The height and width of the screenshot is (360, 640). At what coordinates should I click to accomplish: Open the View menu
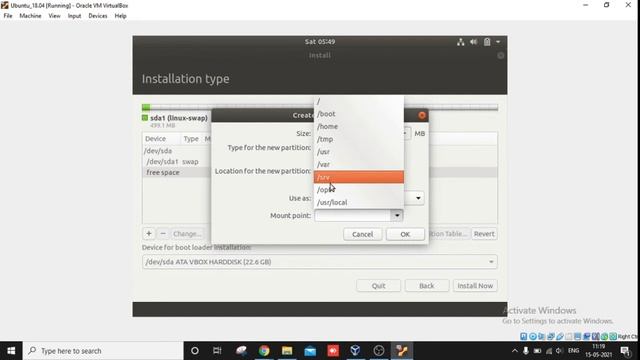click(x=54, y=16)
